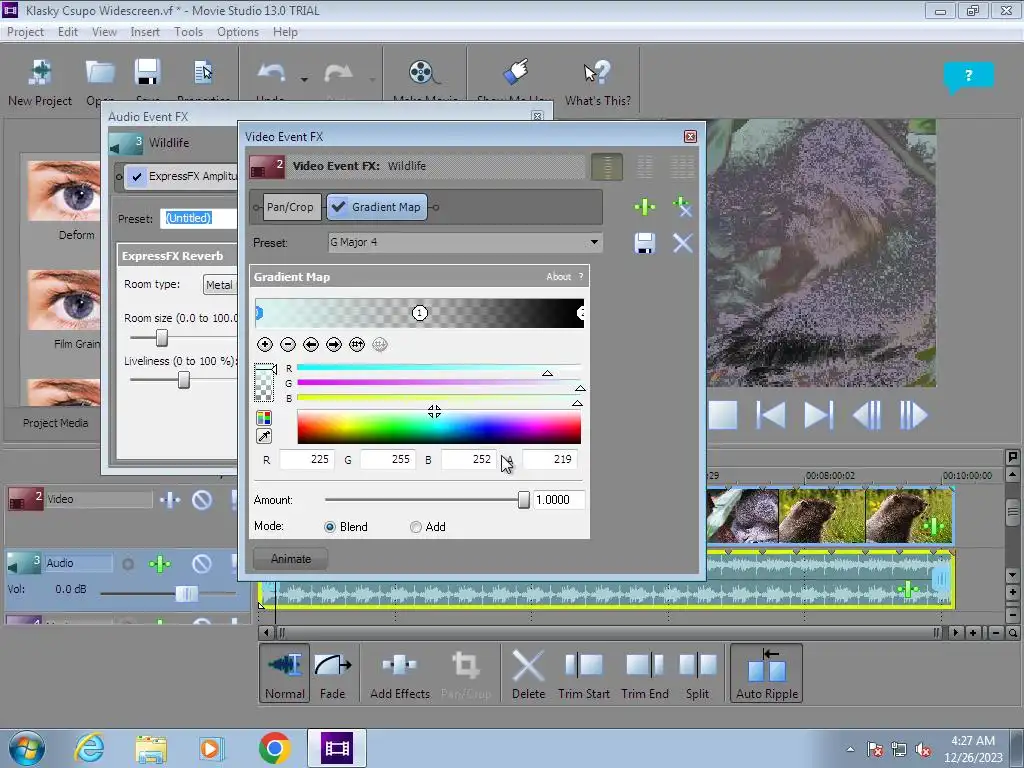Click the add gradient control point icon

pos(265,344)
